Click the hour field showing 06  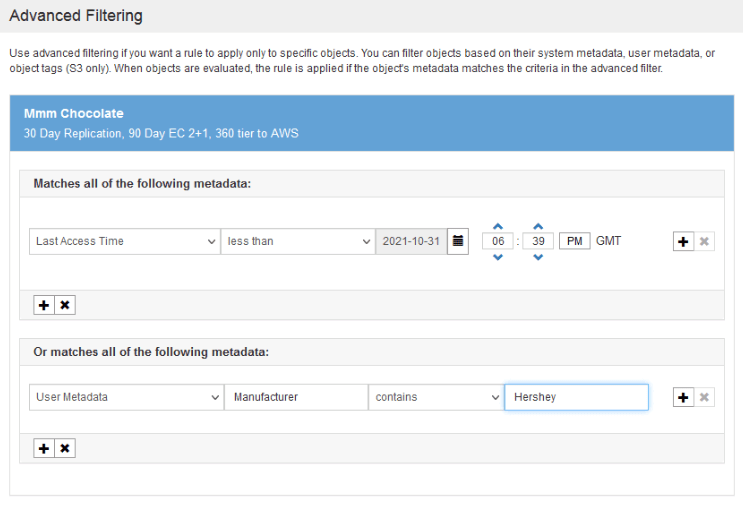tap(498, 241)
